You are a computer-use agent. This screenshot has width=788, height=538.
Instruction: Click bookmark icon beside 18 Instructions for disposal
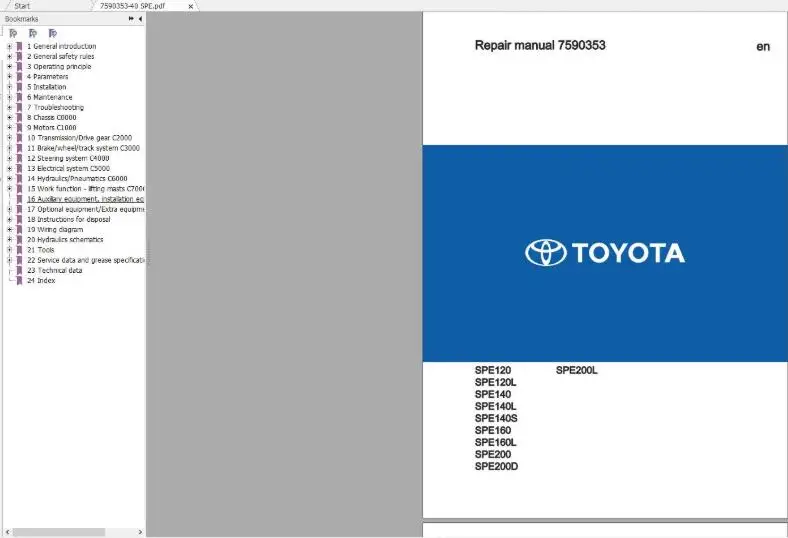(20, 220)
